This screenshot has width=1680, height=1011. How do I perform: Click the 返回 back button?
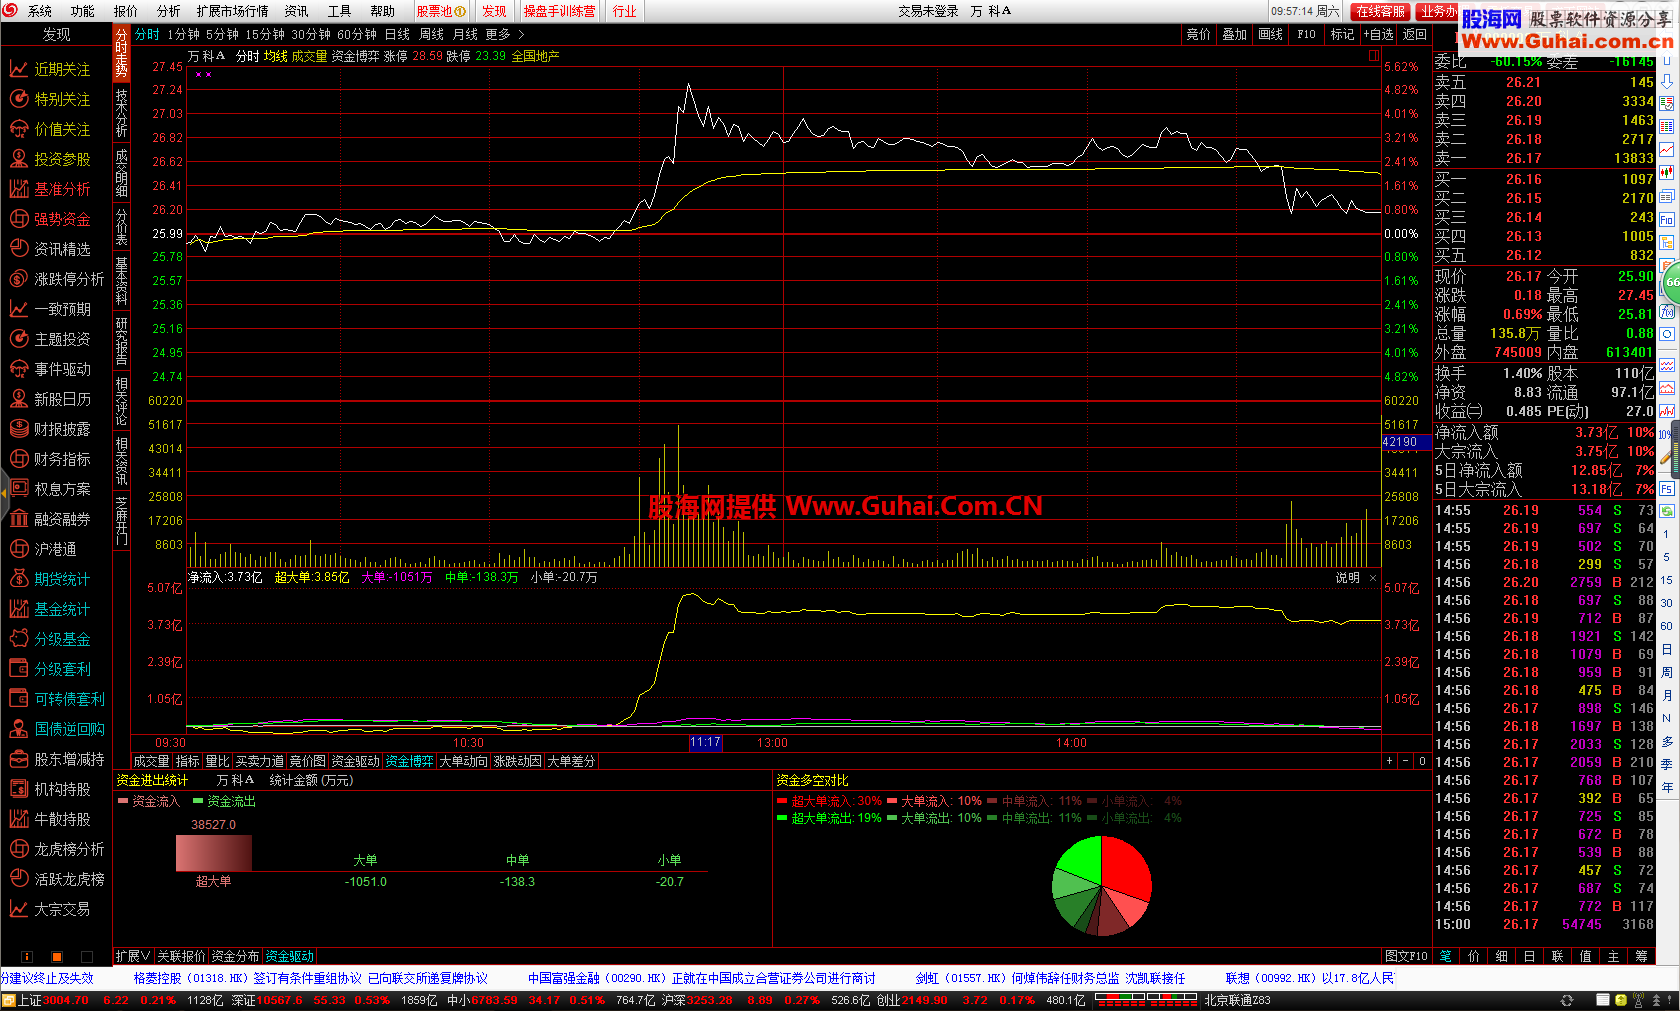coord(1414,34)
